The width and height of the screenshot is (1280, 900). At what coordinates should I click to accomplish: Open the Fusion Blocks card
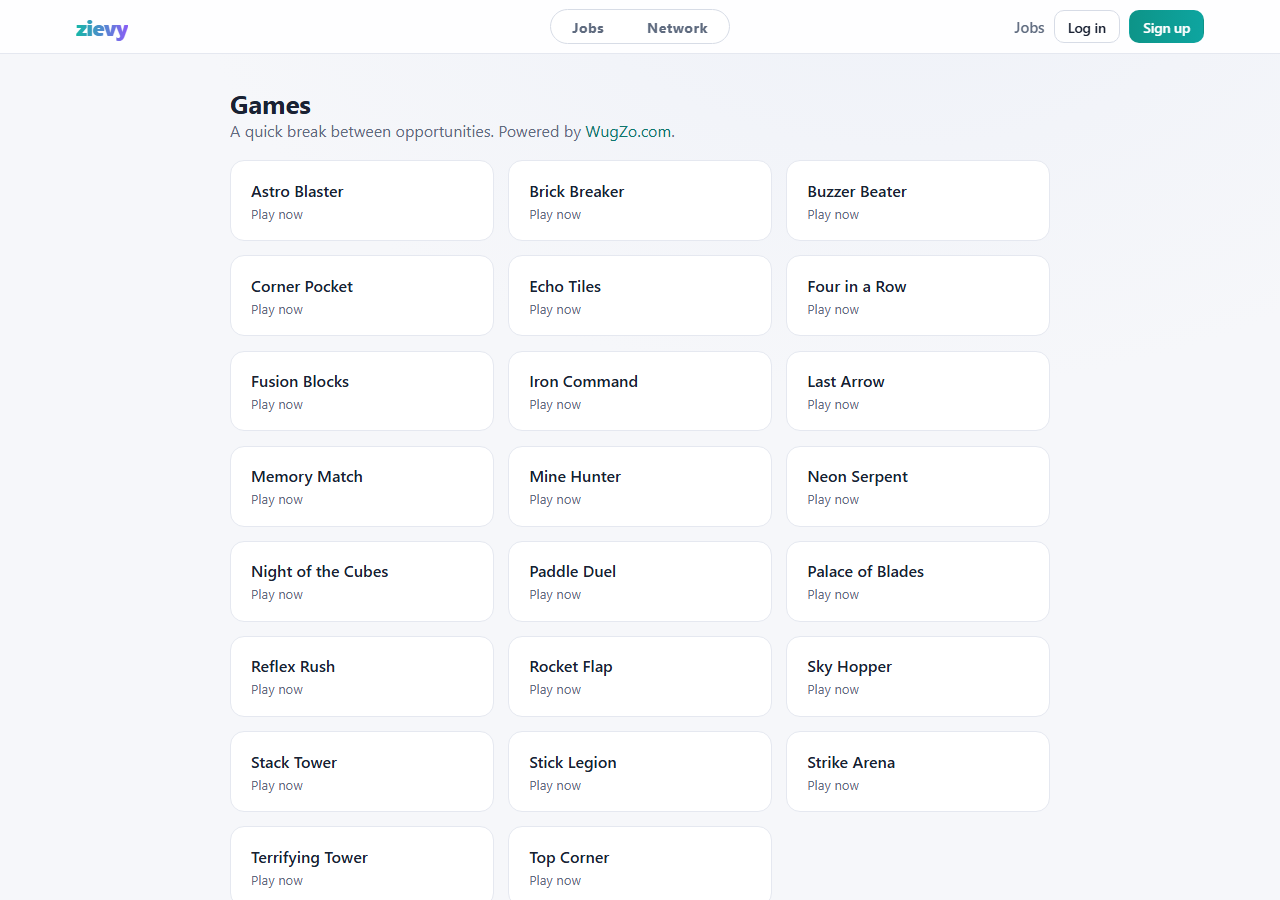tap(362, 391)
